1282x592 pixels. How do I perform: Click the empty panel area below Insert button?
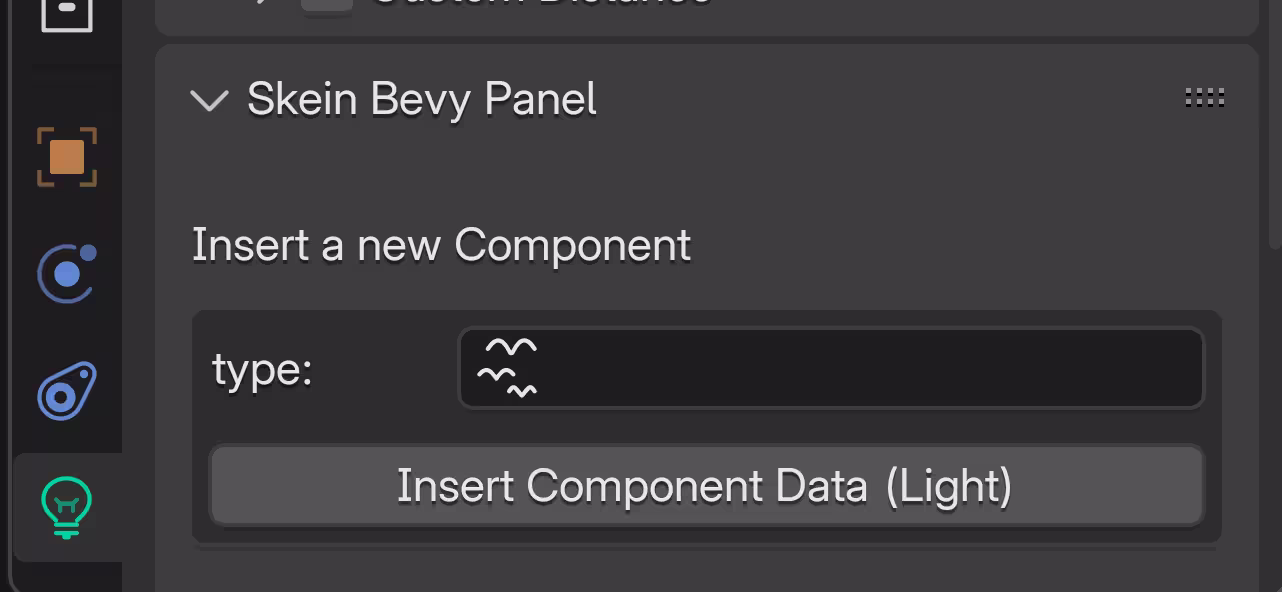[x=706, y=572]
